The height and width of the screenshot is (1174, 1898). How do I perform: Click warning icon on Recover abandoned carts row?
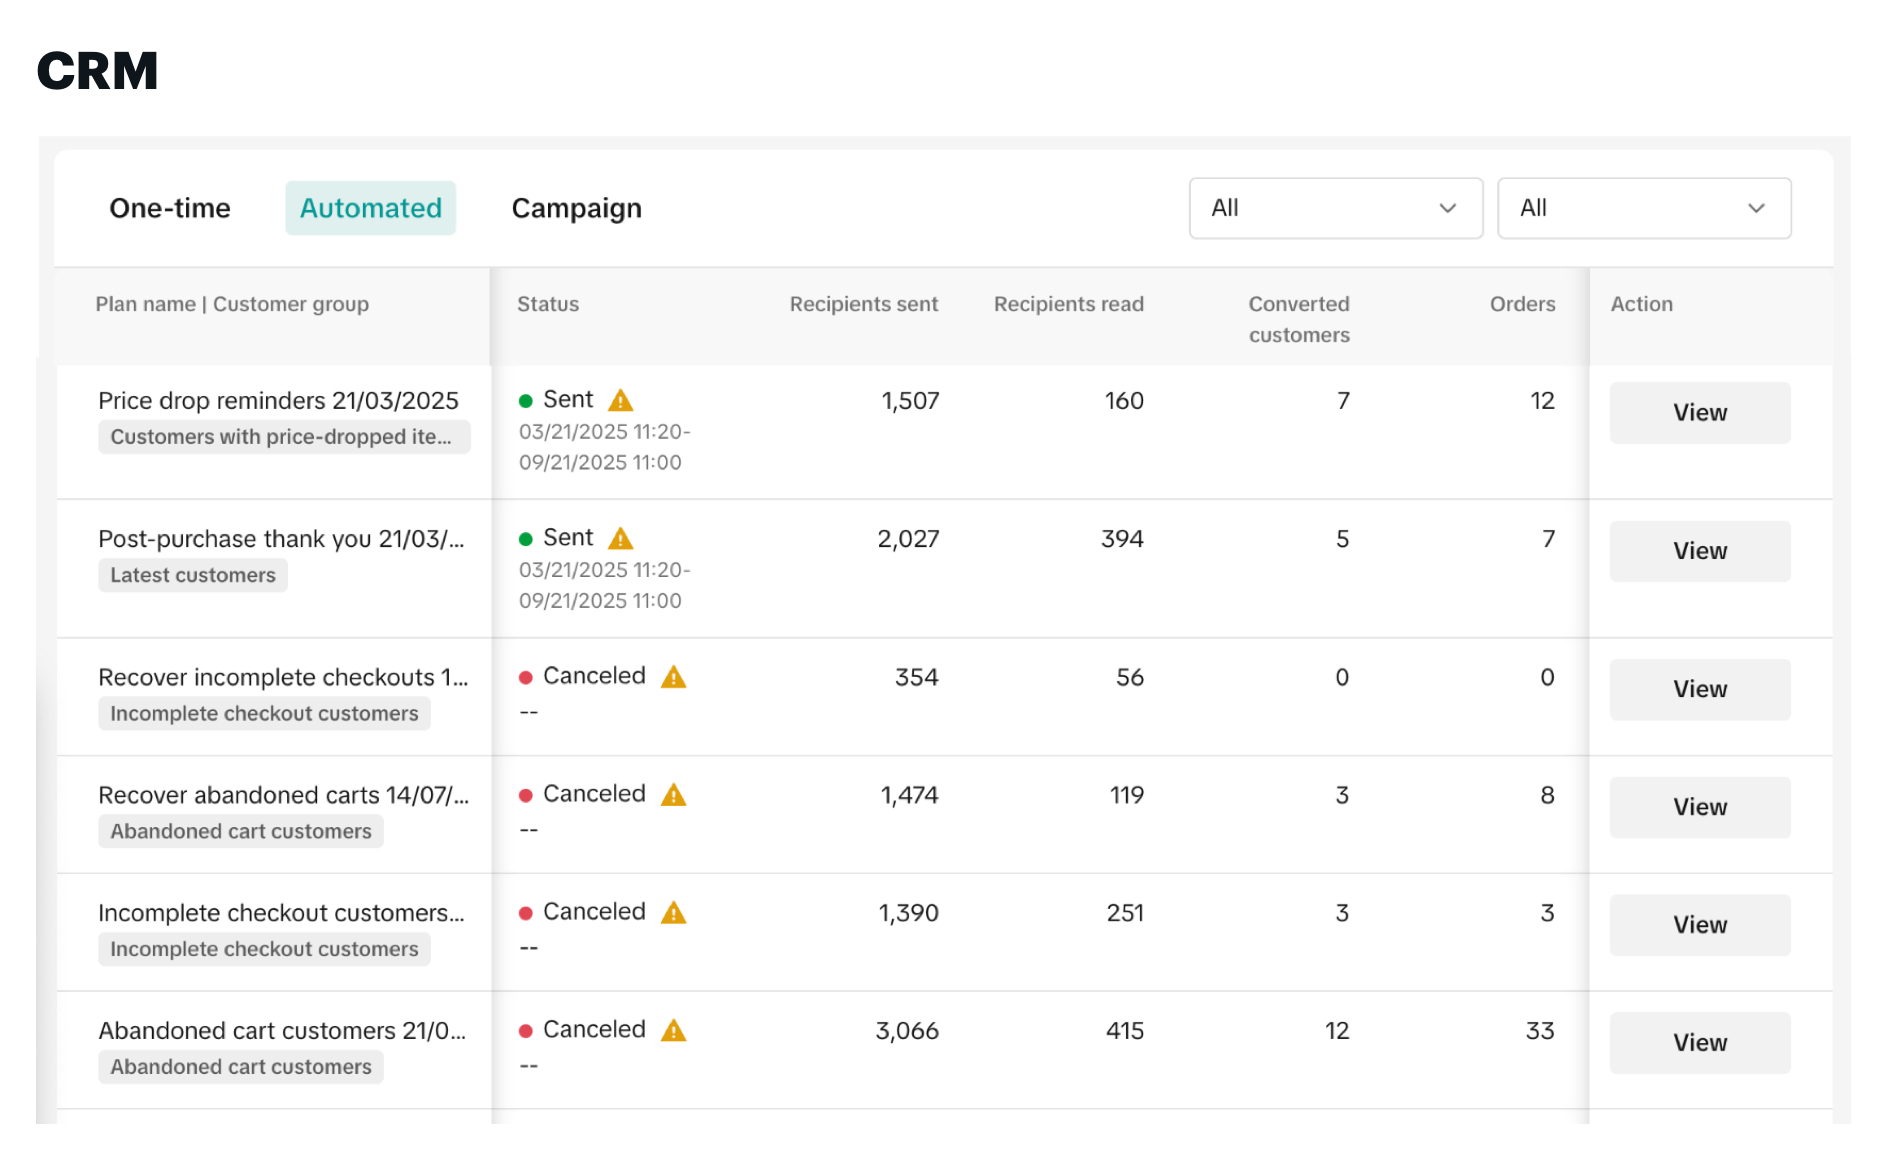673,795
